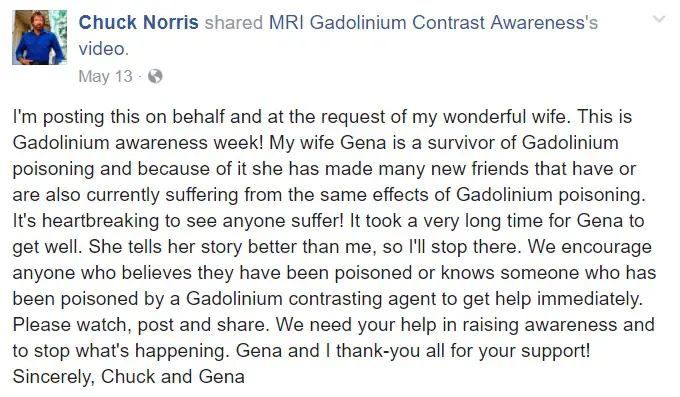
Task: Open the Chuck Norris profile name link
Action: 138,23
